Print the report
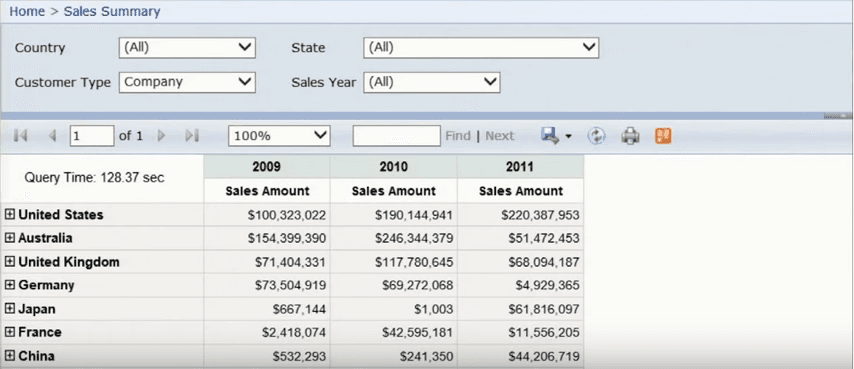 (x=630, y=136)
